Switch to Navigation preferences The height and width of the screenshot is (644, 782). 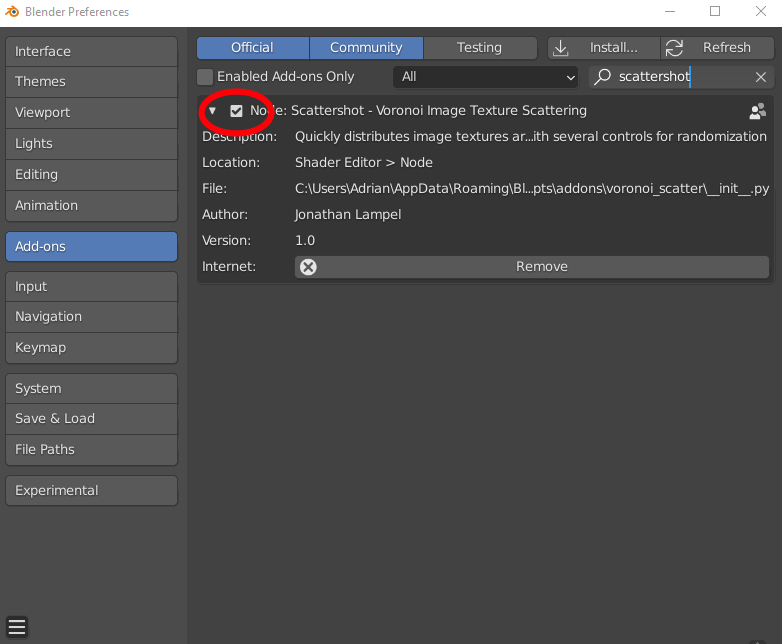[x=91, y=317]
